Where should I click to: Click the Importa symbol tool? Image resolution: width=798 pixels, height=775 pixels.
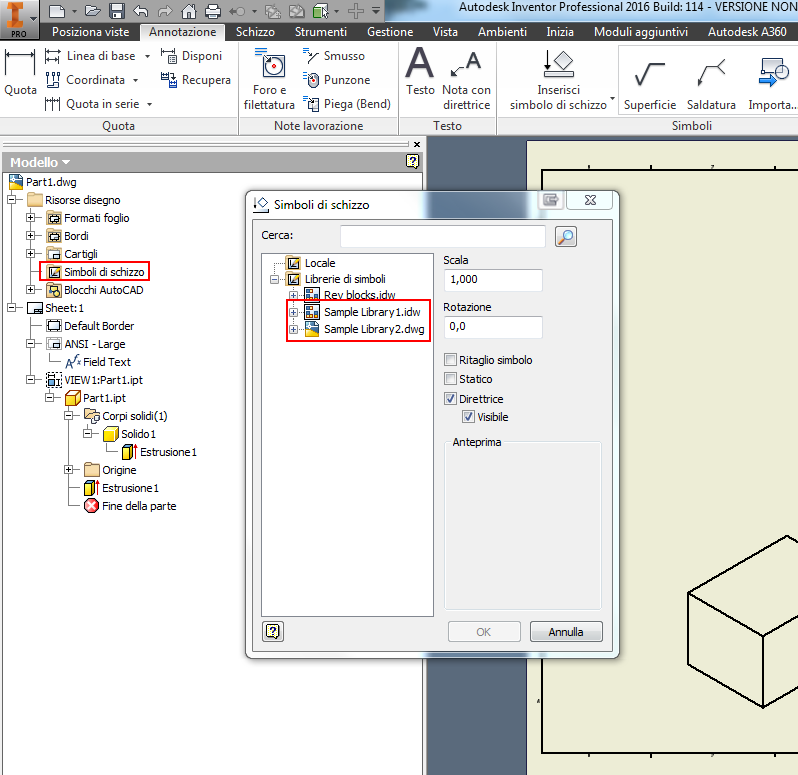[772, 84]
